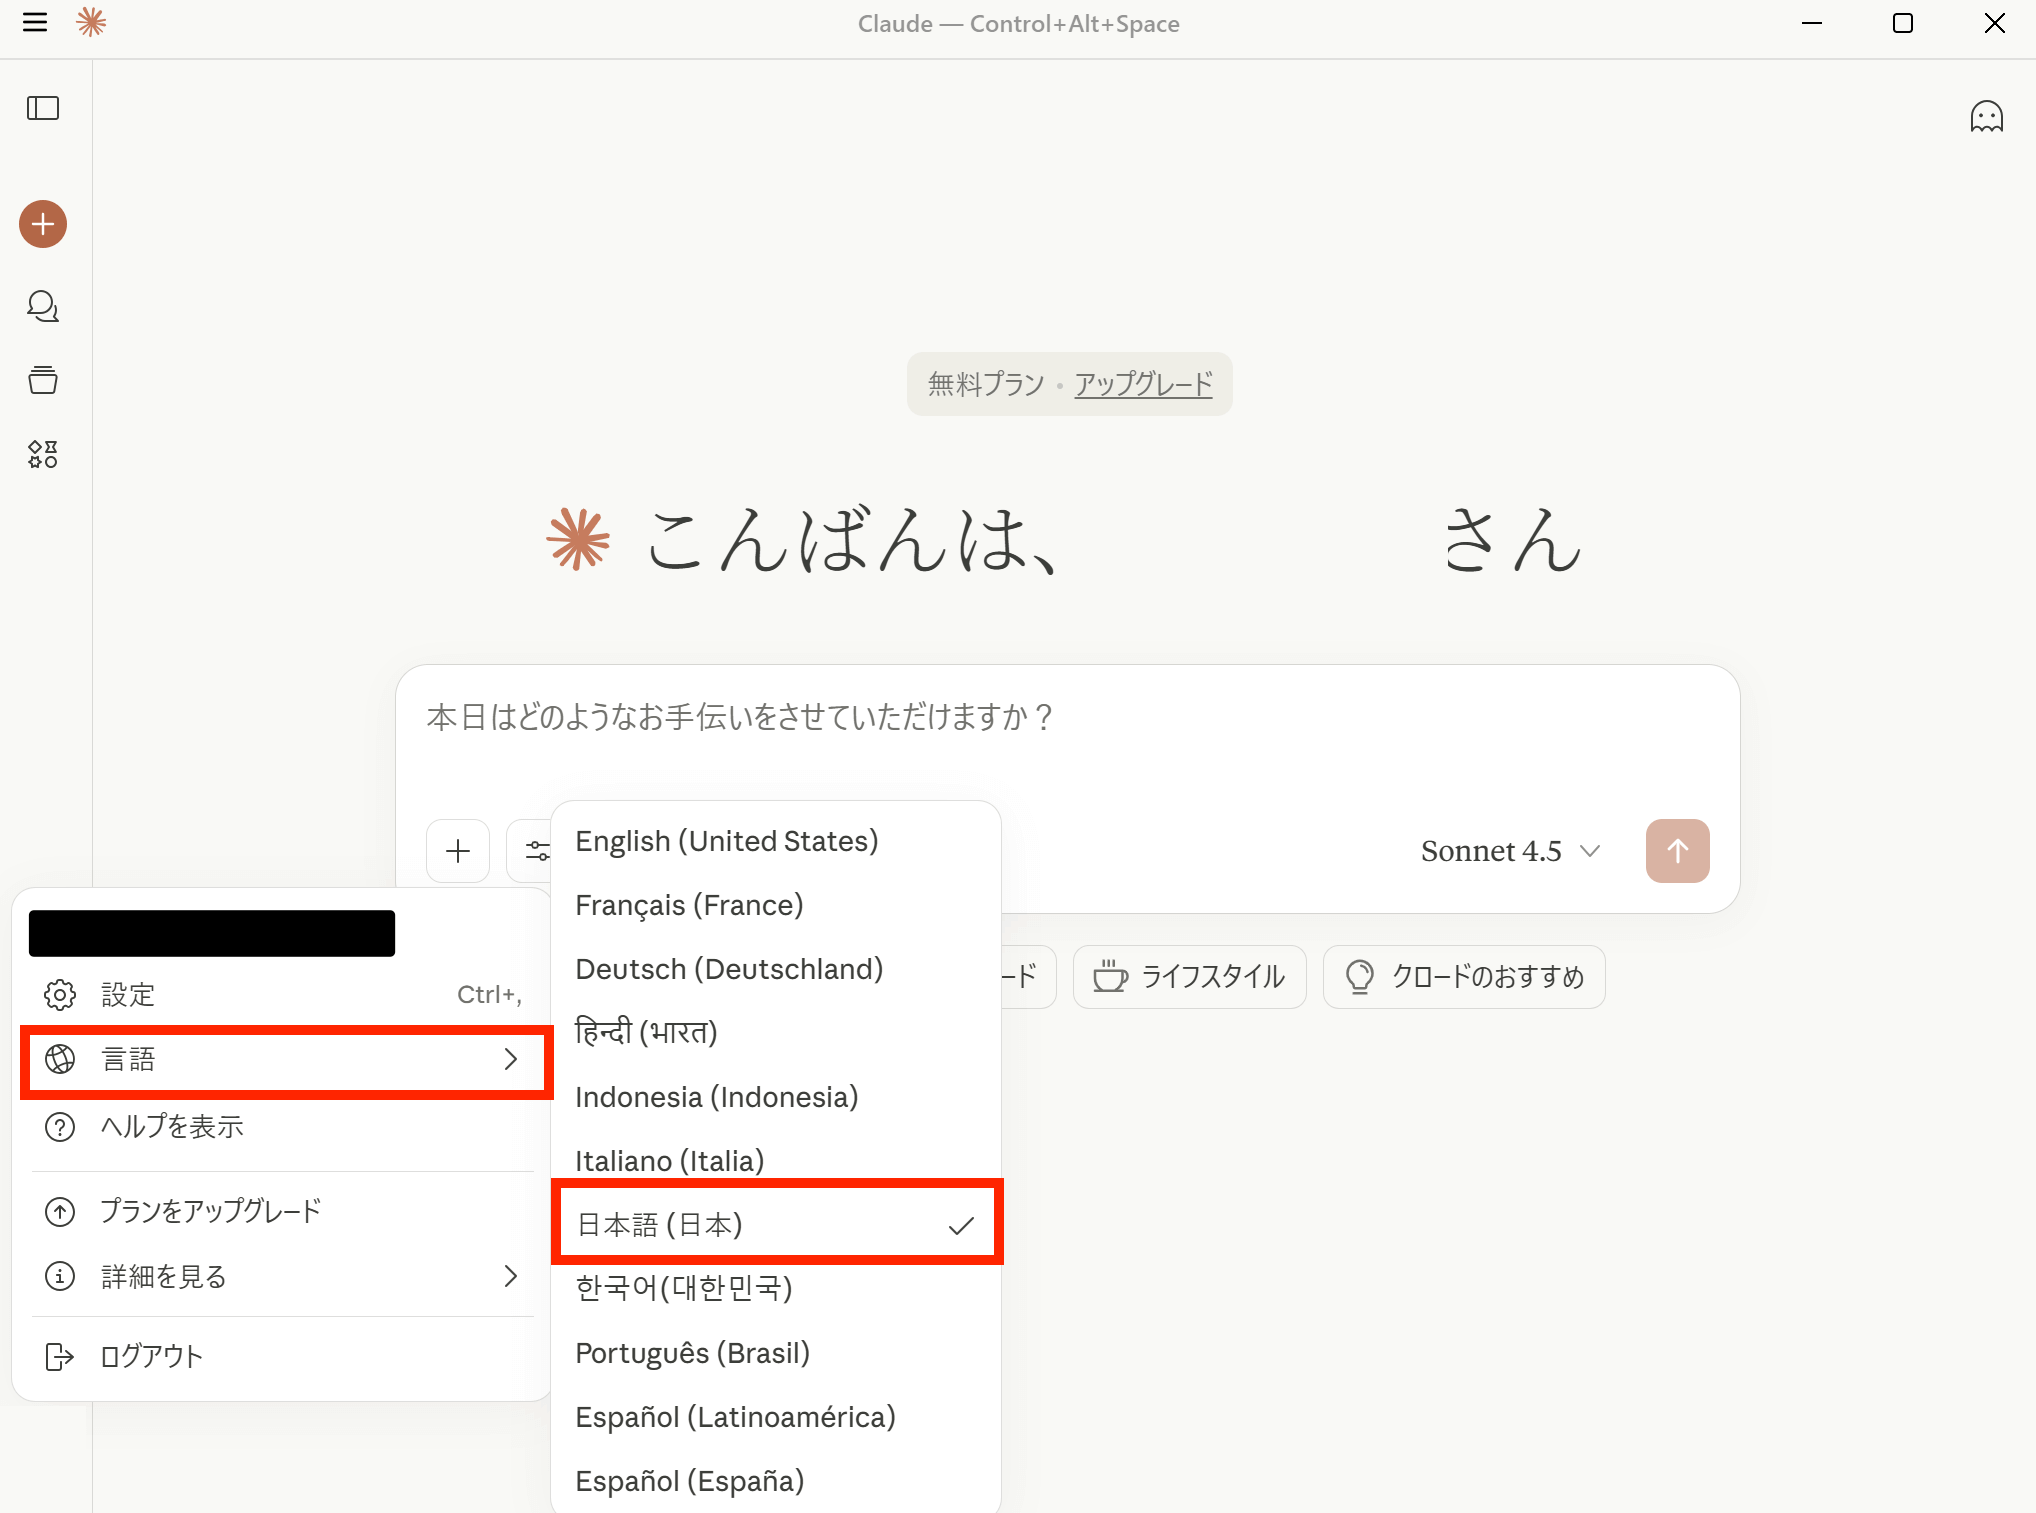Select Français (France) language option
2036x1513 pixels.
coord(689,905)
